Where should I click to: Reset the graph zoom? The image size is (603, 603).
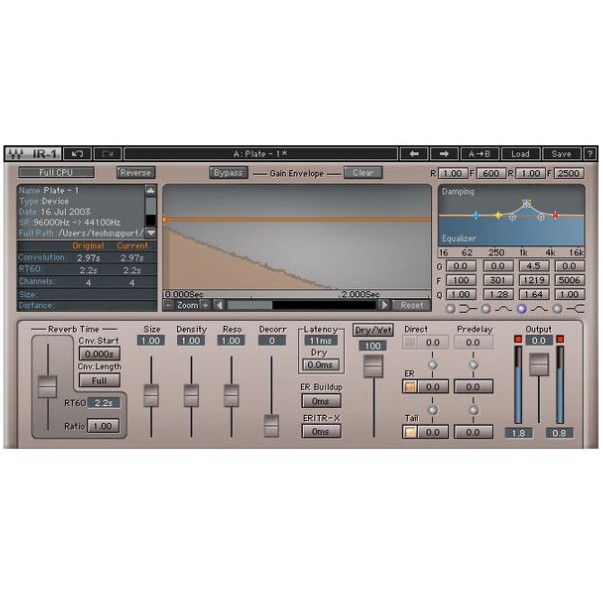pos(411,305)
